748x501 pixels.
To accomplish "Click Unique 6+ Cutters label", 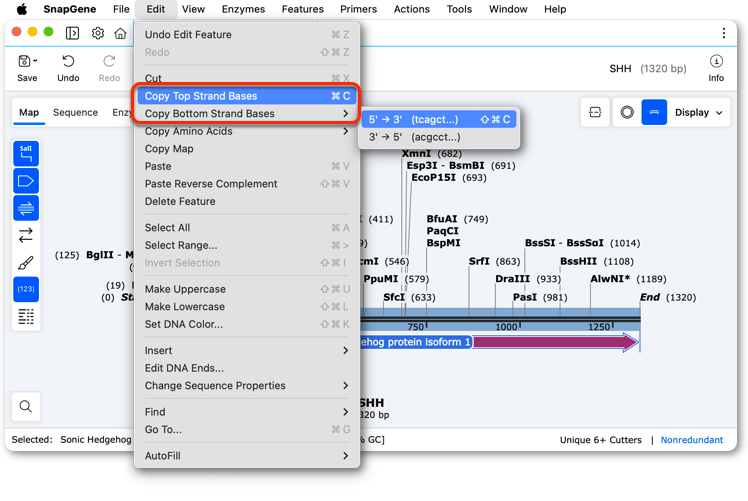I will 601,440.
